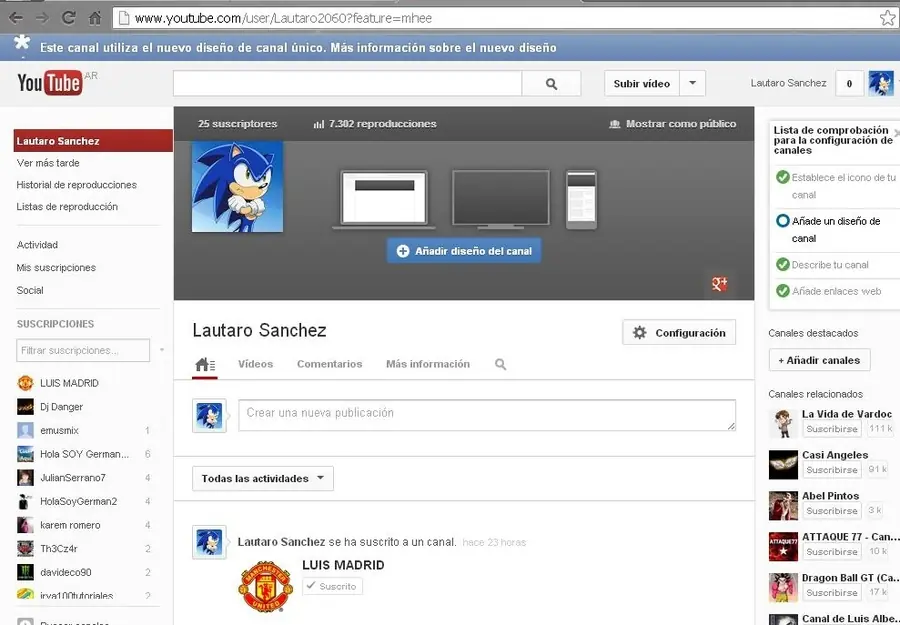The width and height of the screenshot is (900, 625).
Task: Click Mostrar como público
Action: [673, 124]
